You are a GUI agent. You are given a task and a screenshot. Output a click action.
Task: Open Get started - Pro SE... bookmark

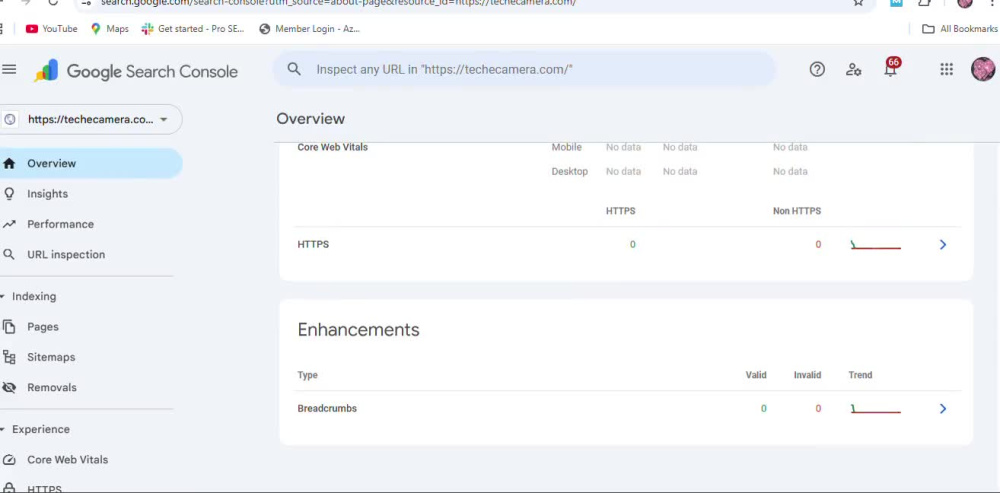[193, 29]
